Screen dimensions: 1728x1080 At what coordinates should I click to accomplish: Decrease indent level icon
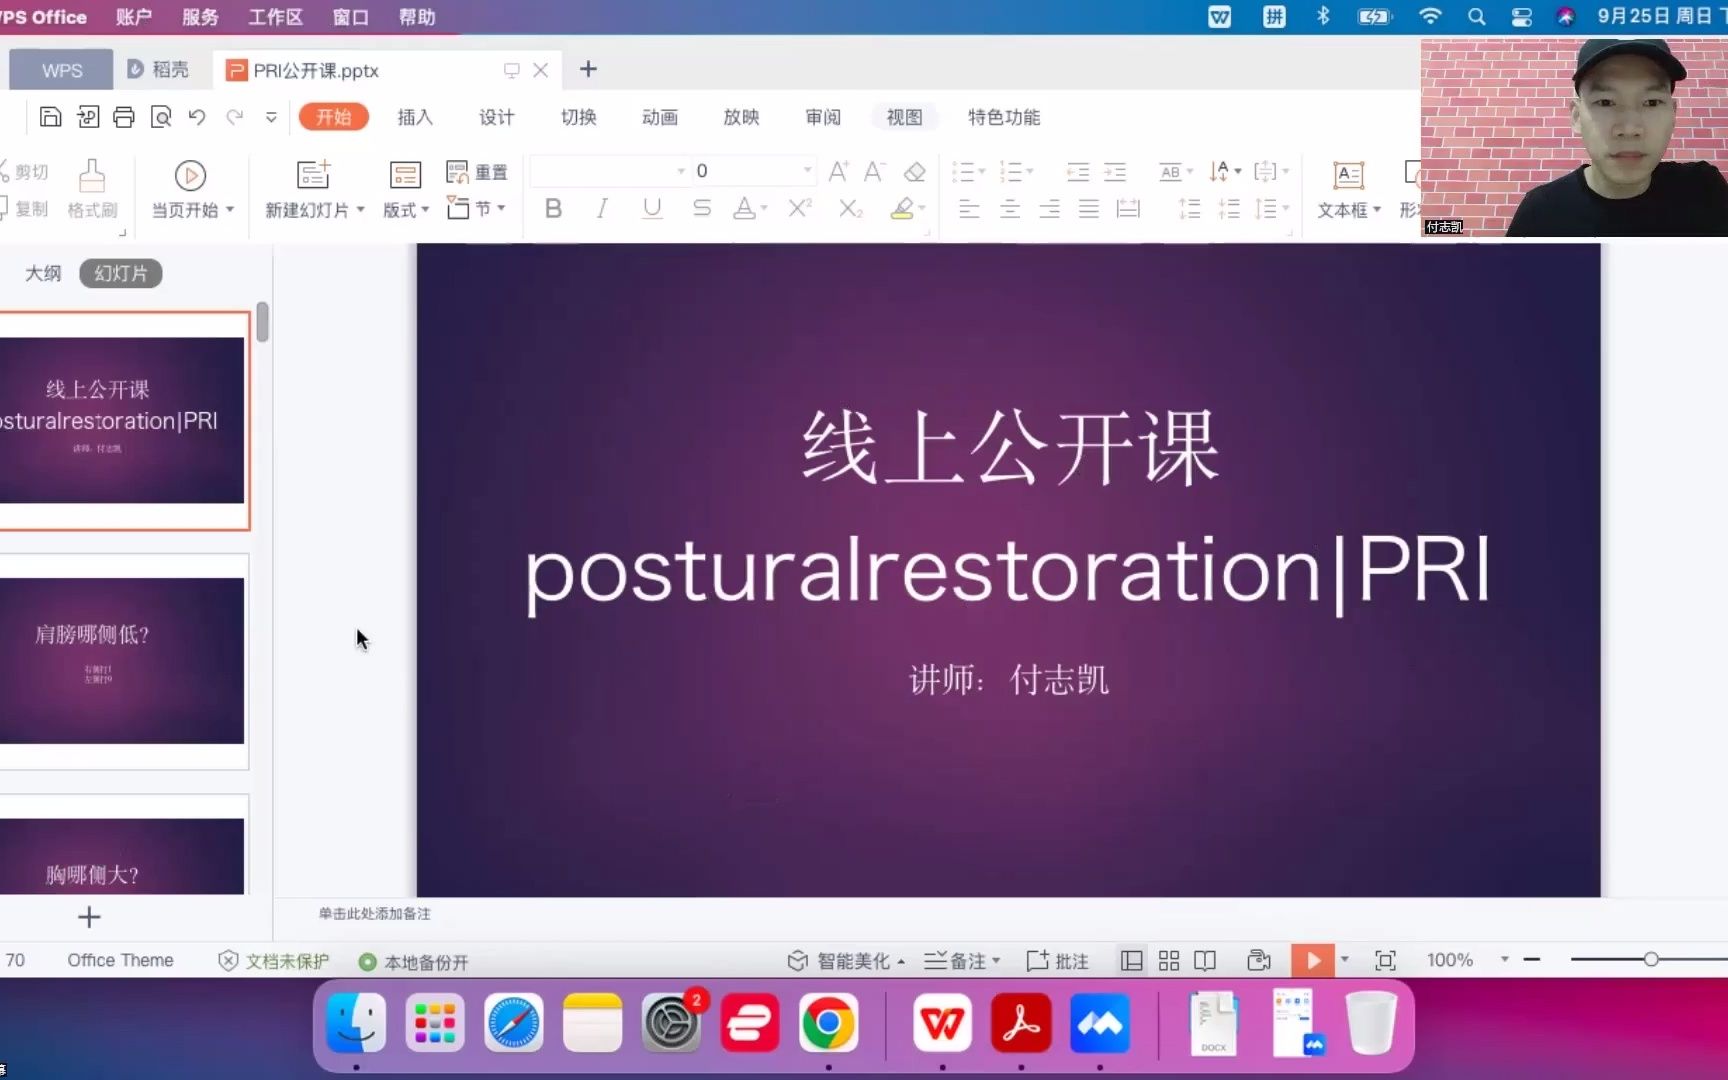(1077, 172)
